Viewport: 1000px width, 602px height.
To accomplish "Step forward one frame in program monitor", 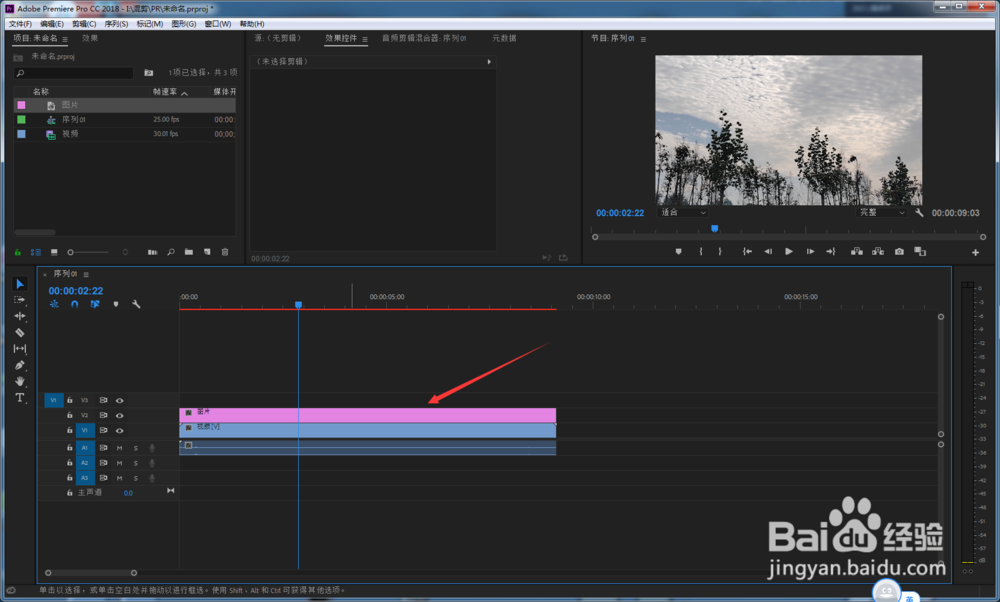I will tap(810, 252).
